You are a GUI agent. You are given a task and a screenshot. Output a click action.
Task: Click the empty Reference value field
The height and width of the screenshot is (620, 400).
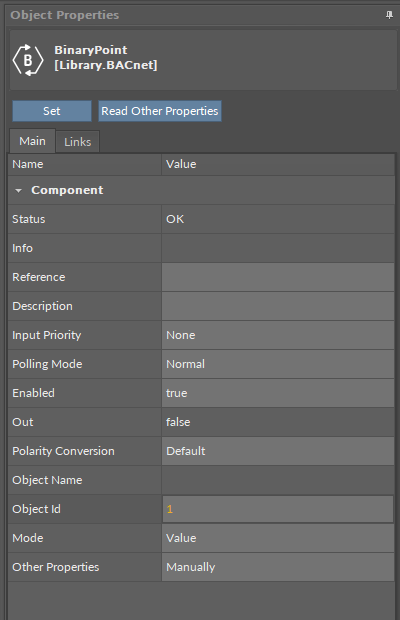(278, 277)
